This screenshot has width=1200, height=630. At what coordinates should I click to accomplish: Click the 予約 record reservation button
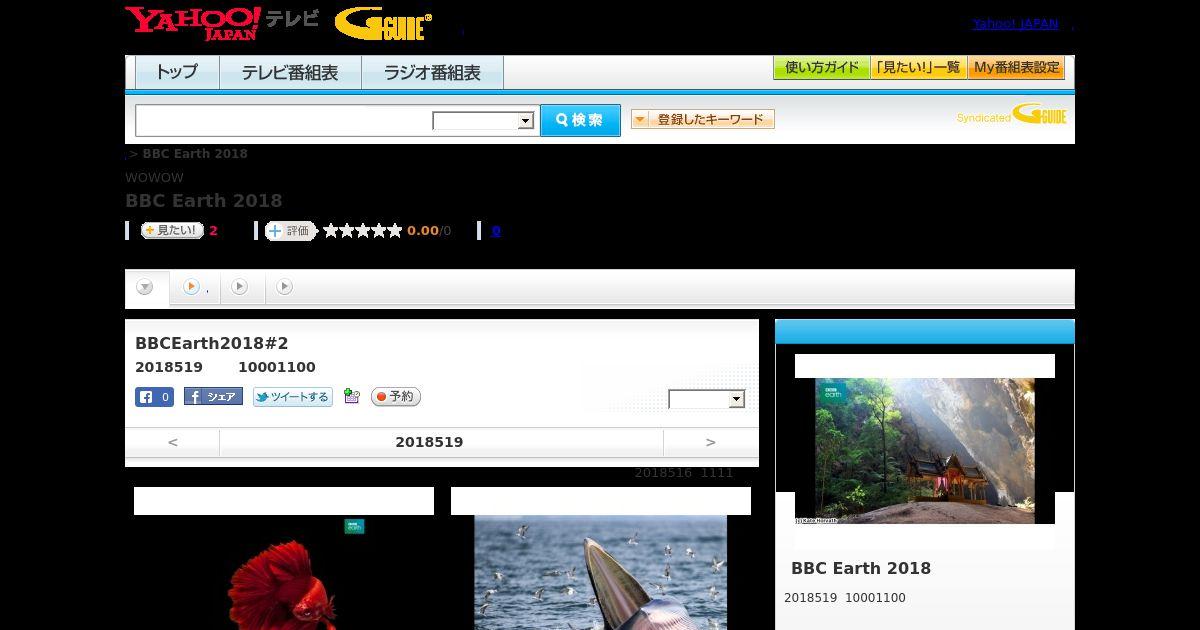point(396,397)
